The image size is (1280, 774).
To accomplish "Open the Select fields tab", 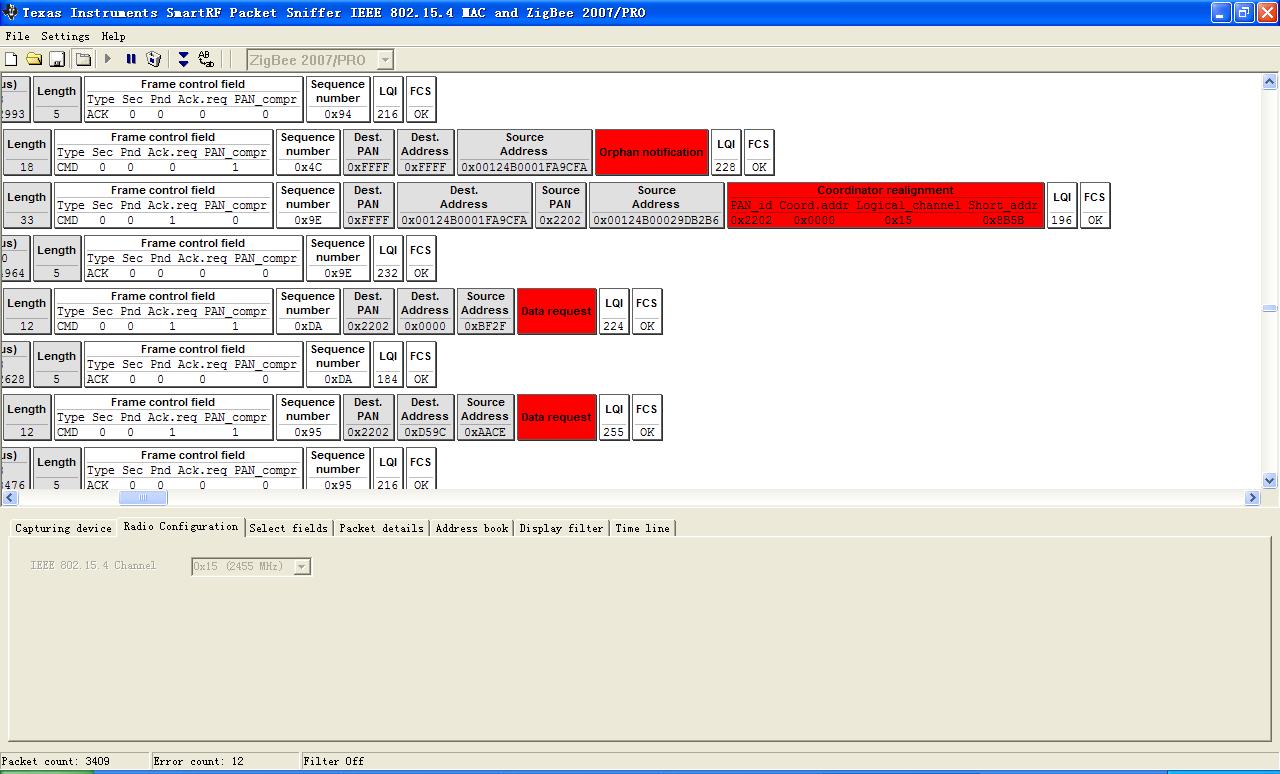I will pyautogui.click(x=289, y=528).
